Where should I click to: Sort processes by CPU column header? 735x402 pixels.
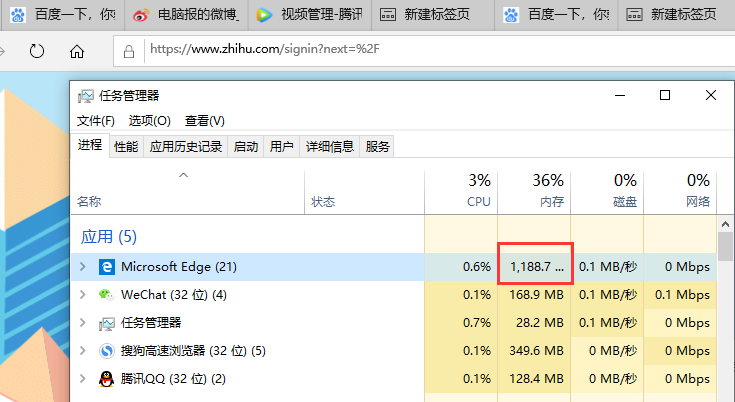click(x=461, y=193)
